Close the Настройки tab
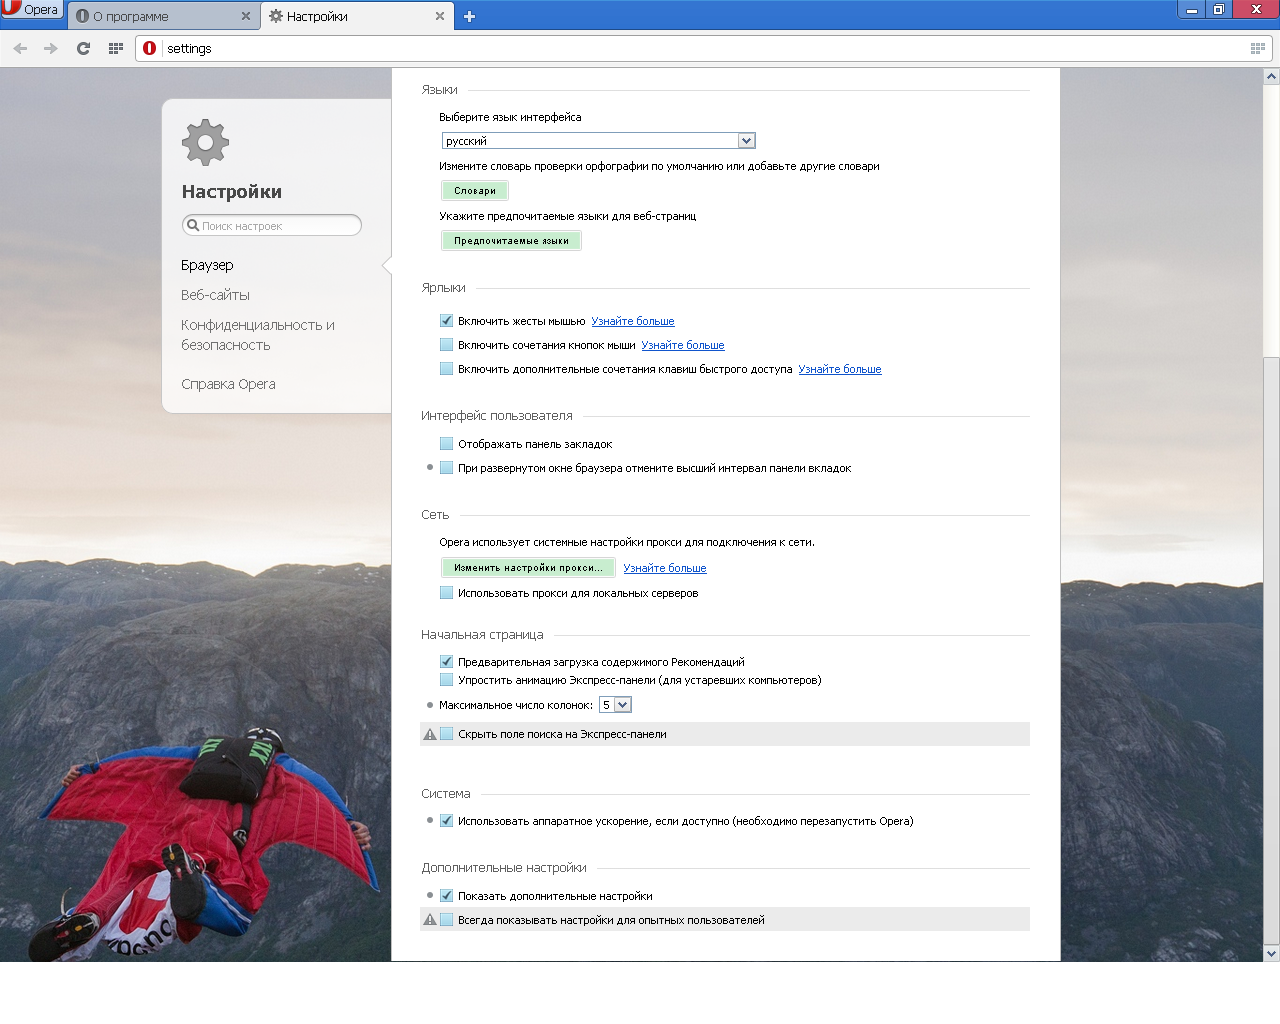This screenshot has width=1280, height=1024. tap(440, 16)
